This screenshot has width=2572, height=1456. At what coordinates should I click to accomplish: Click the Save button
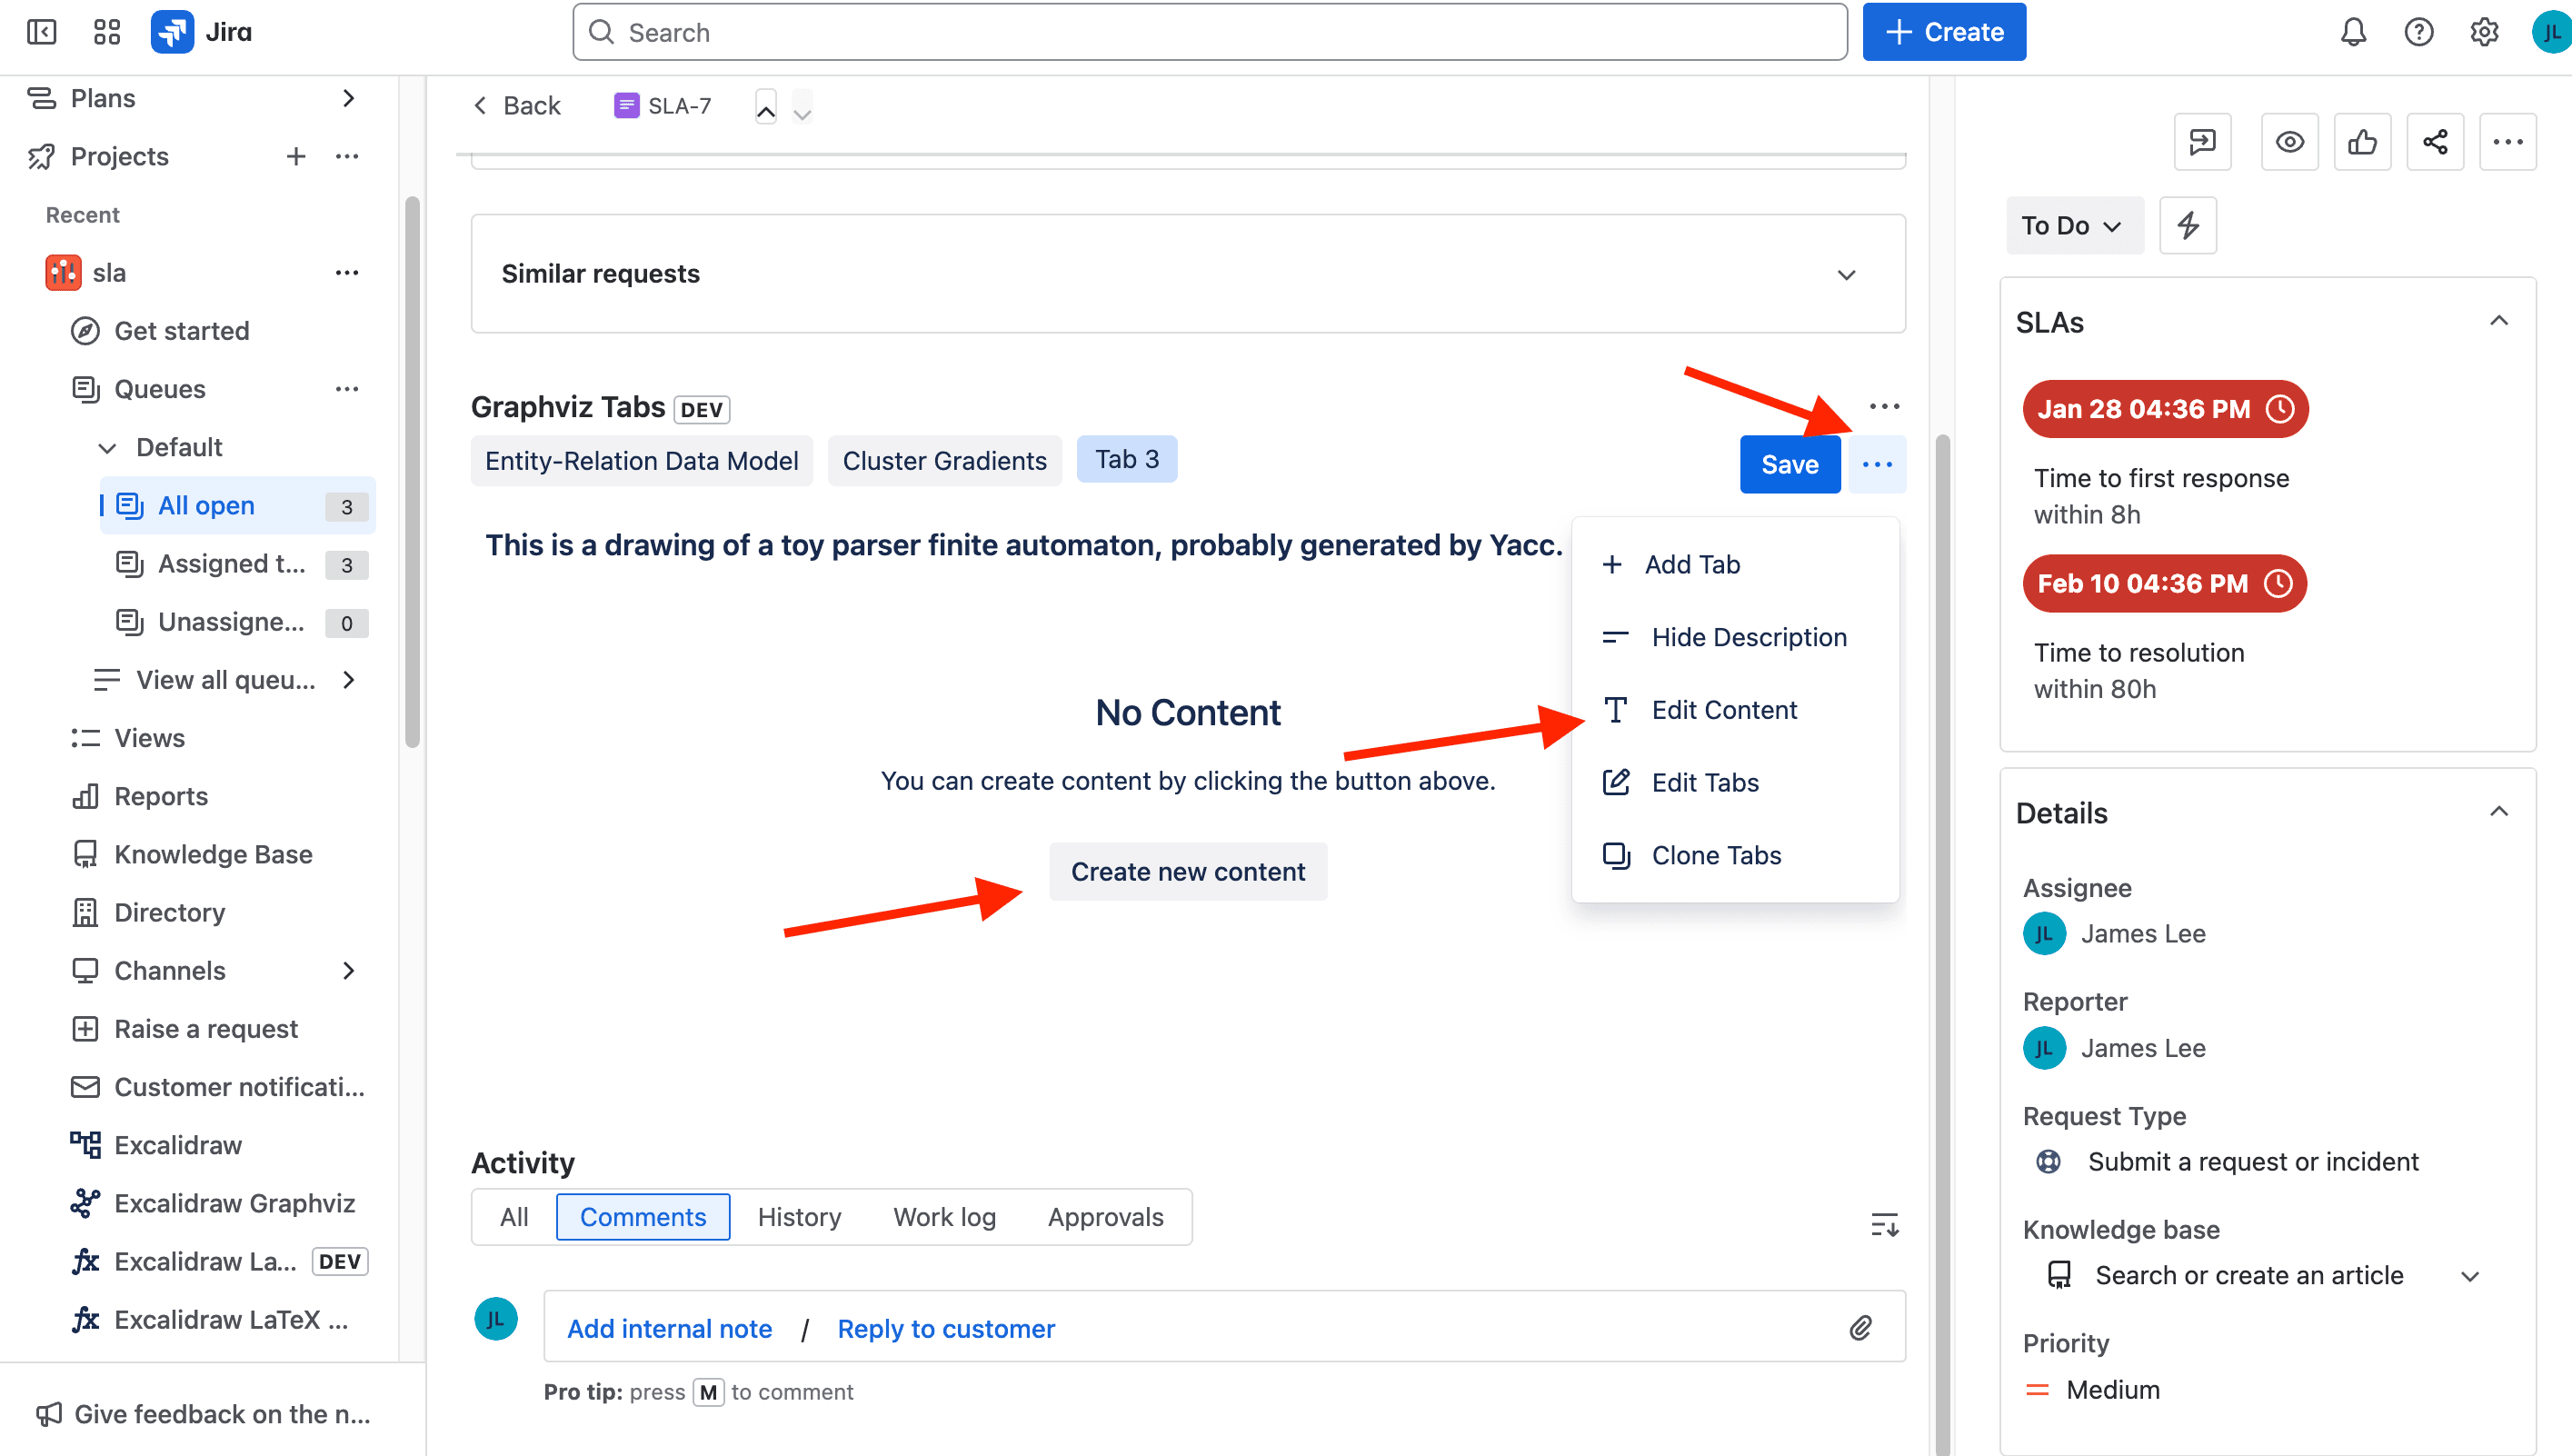tap(1789, 464)
